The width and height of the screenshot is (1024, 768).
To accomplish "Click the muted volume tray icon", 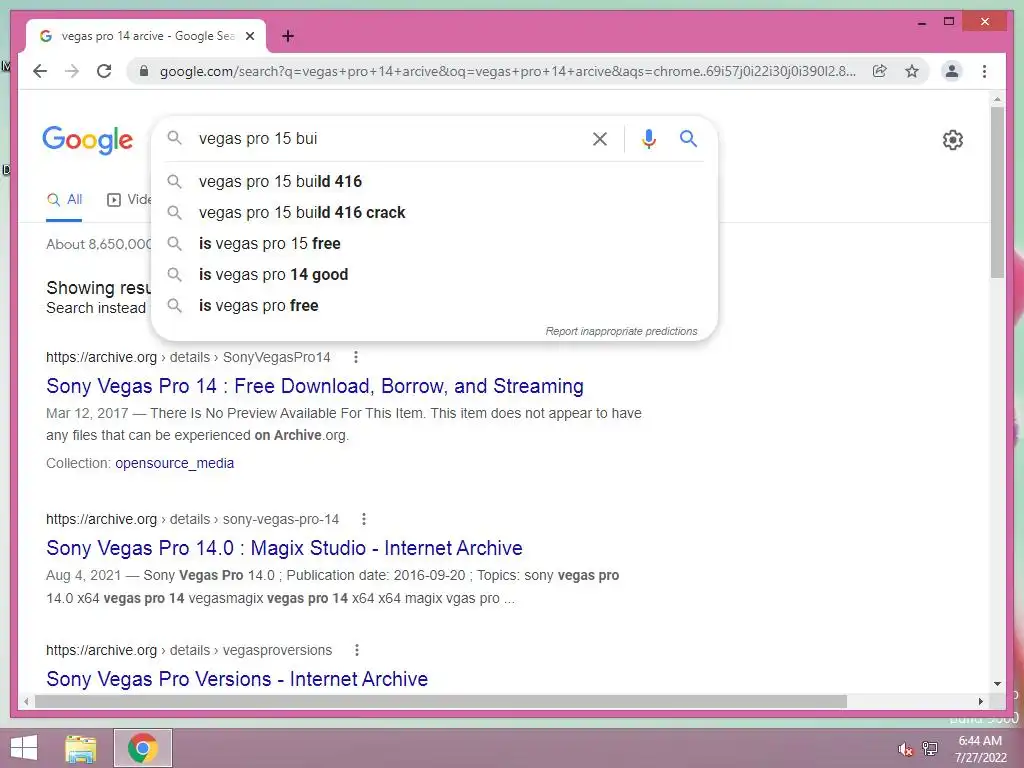I will (905, 749).
